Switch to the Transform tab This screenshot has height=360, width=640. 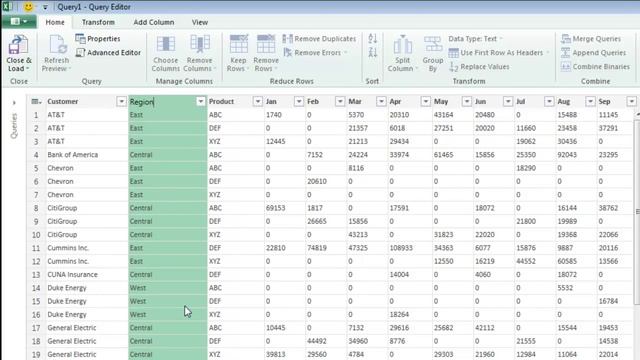pyautogui.click(x=98, y=22)
